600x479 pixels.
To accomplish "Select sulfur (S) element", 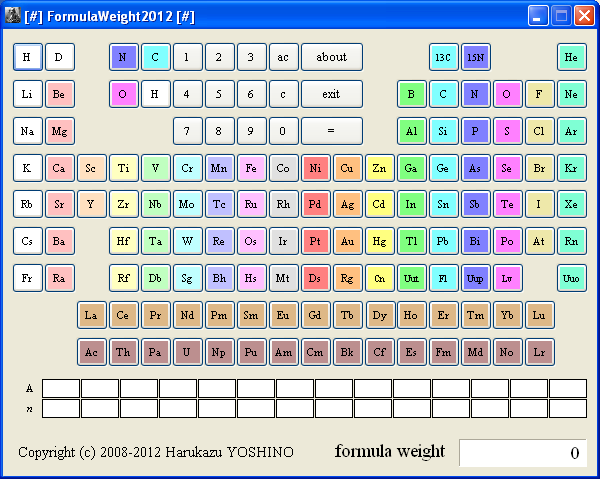I will click(508, 131).
